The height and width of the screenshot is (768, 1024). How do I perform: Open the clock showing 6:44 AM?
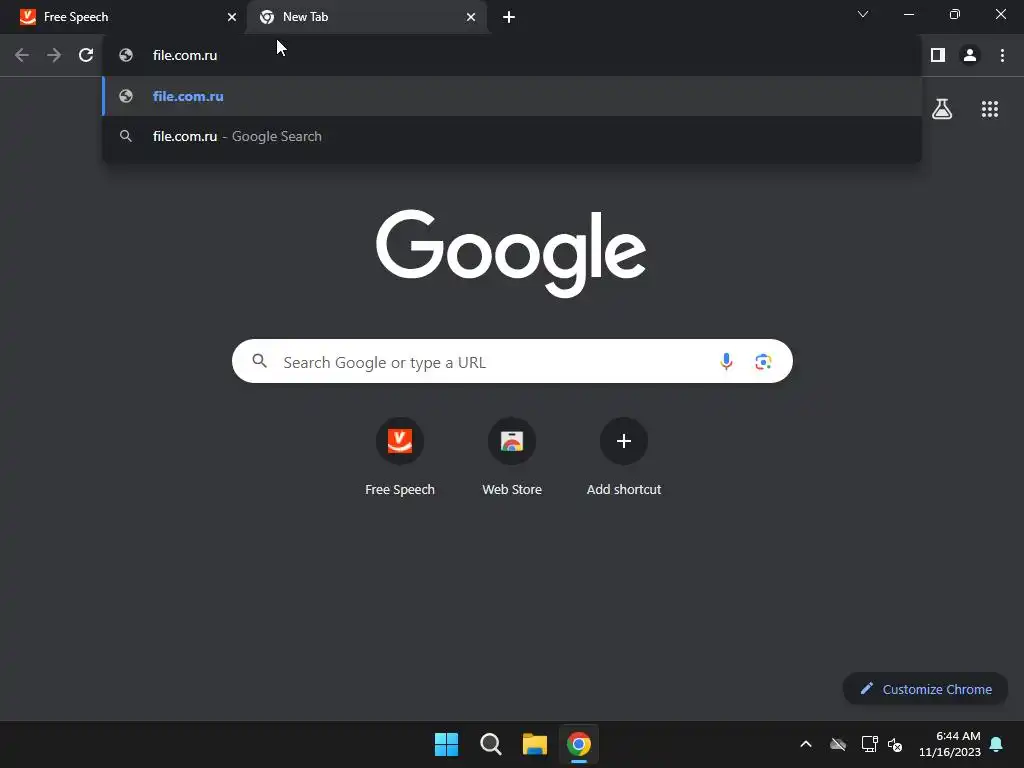[950, 744]
